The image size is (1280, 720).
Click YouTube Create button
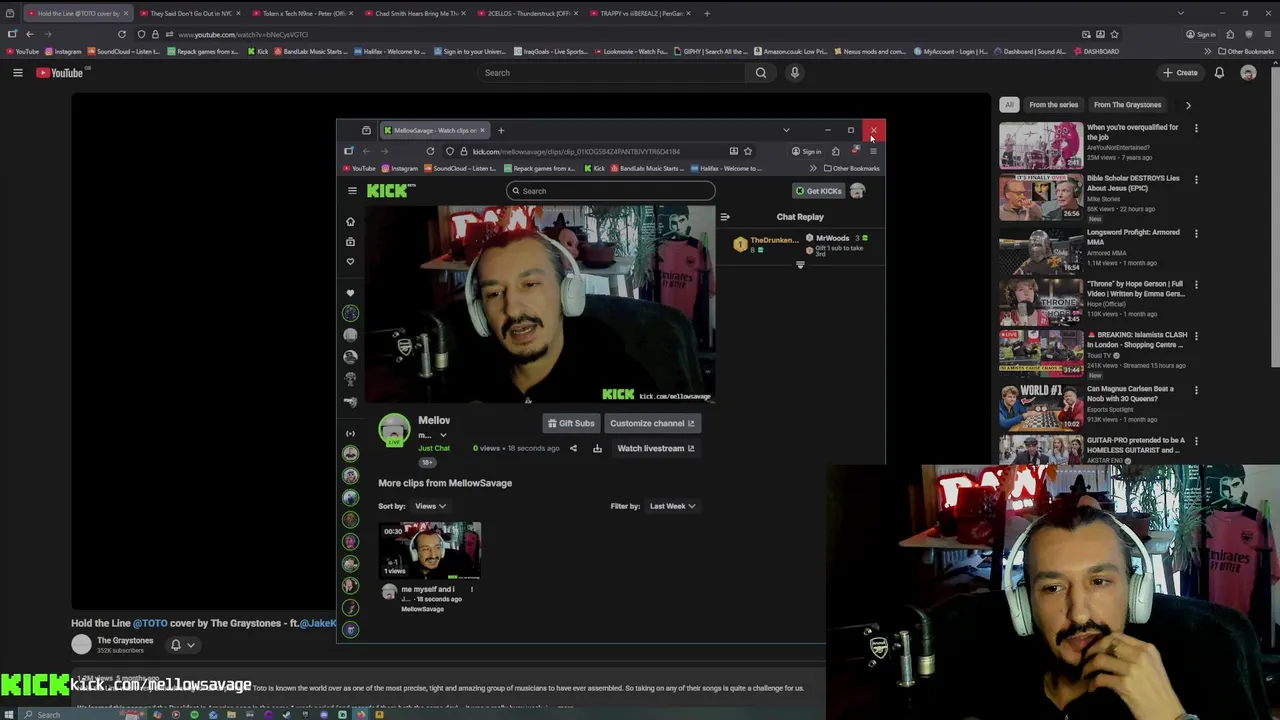(1181, 73)
